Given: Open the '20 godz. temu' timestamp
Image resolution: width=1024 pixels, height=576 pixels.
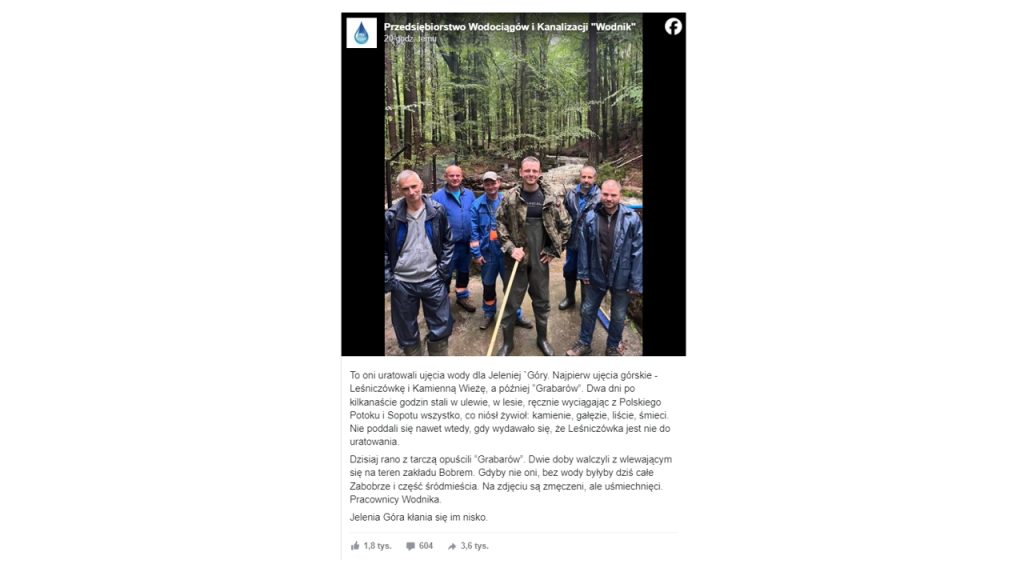Looking at the screenshot, I should [x=410, y=39].
